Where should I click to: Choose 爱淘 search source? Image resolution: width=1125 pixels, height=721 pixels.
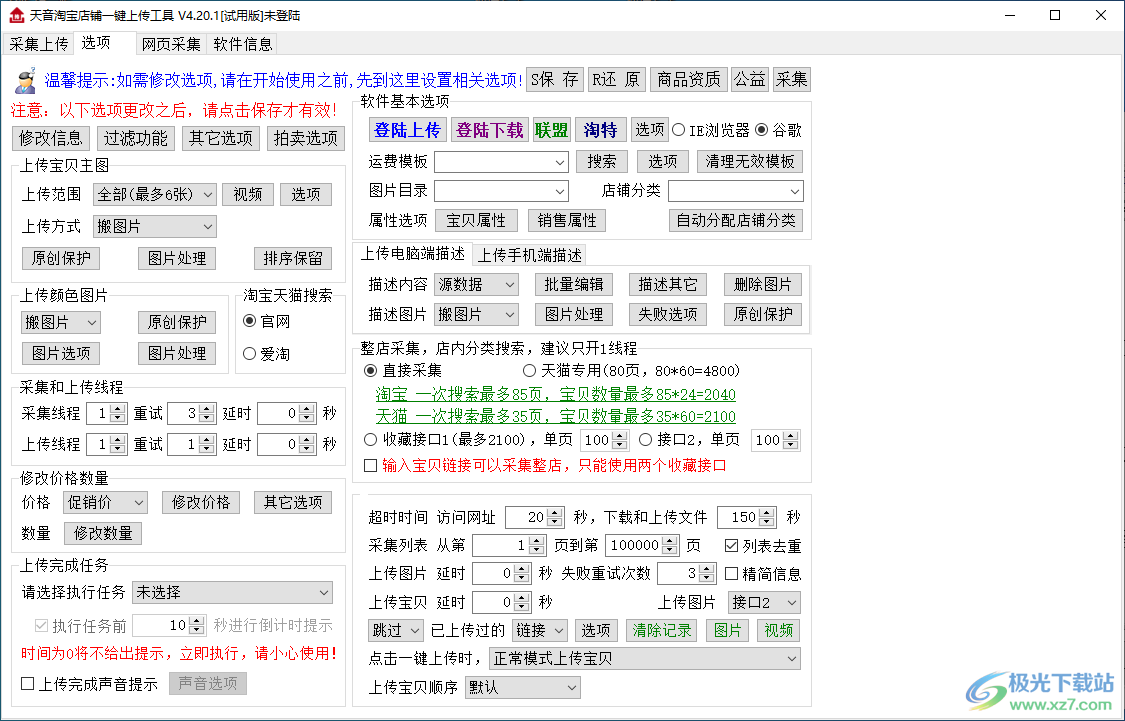267,354
